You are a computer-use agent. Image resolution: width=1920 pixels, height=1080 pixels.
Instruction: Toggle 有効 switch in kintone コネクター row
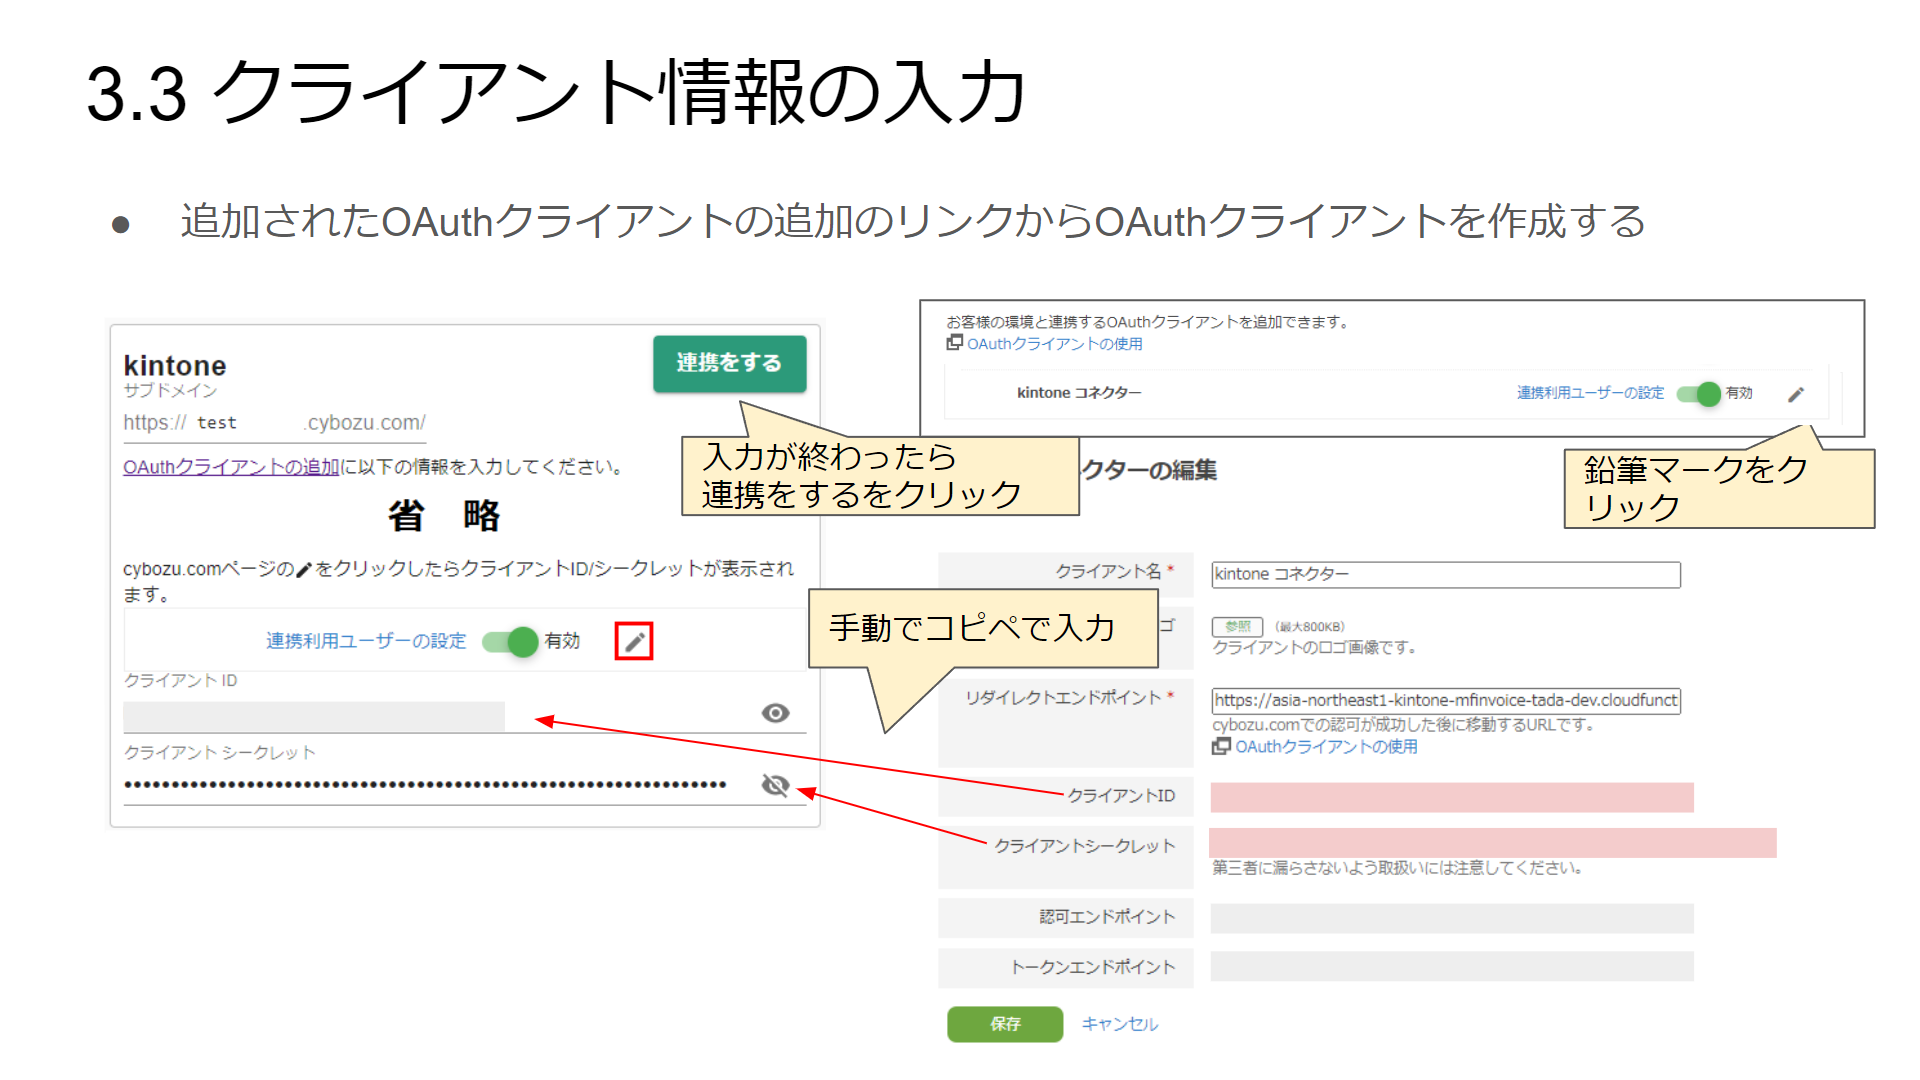coord(1699,393)
